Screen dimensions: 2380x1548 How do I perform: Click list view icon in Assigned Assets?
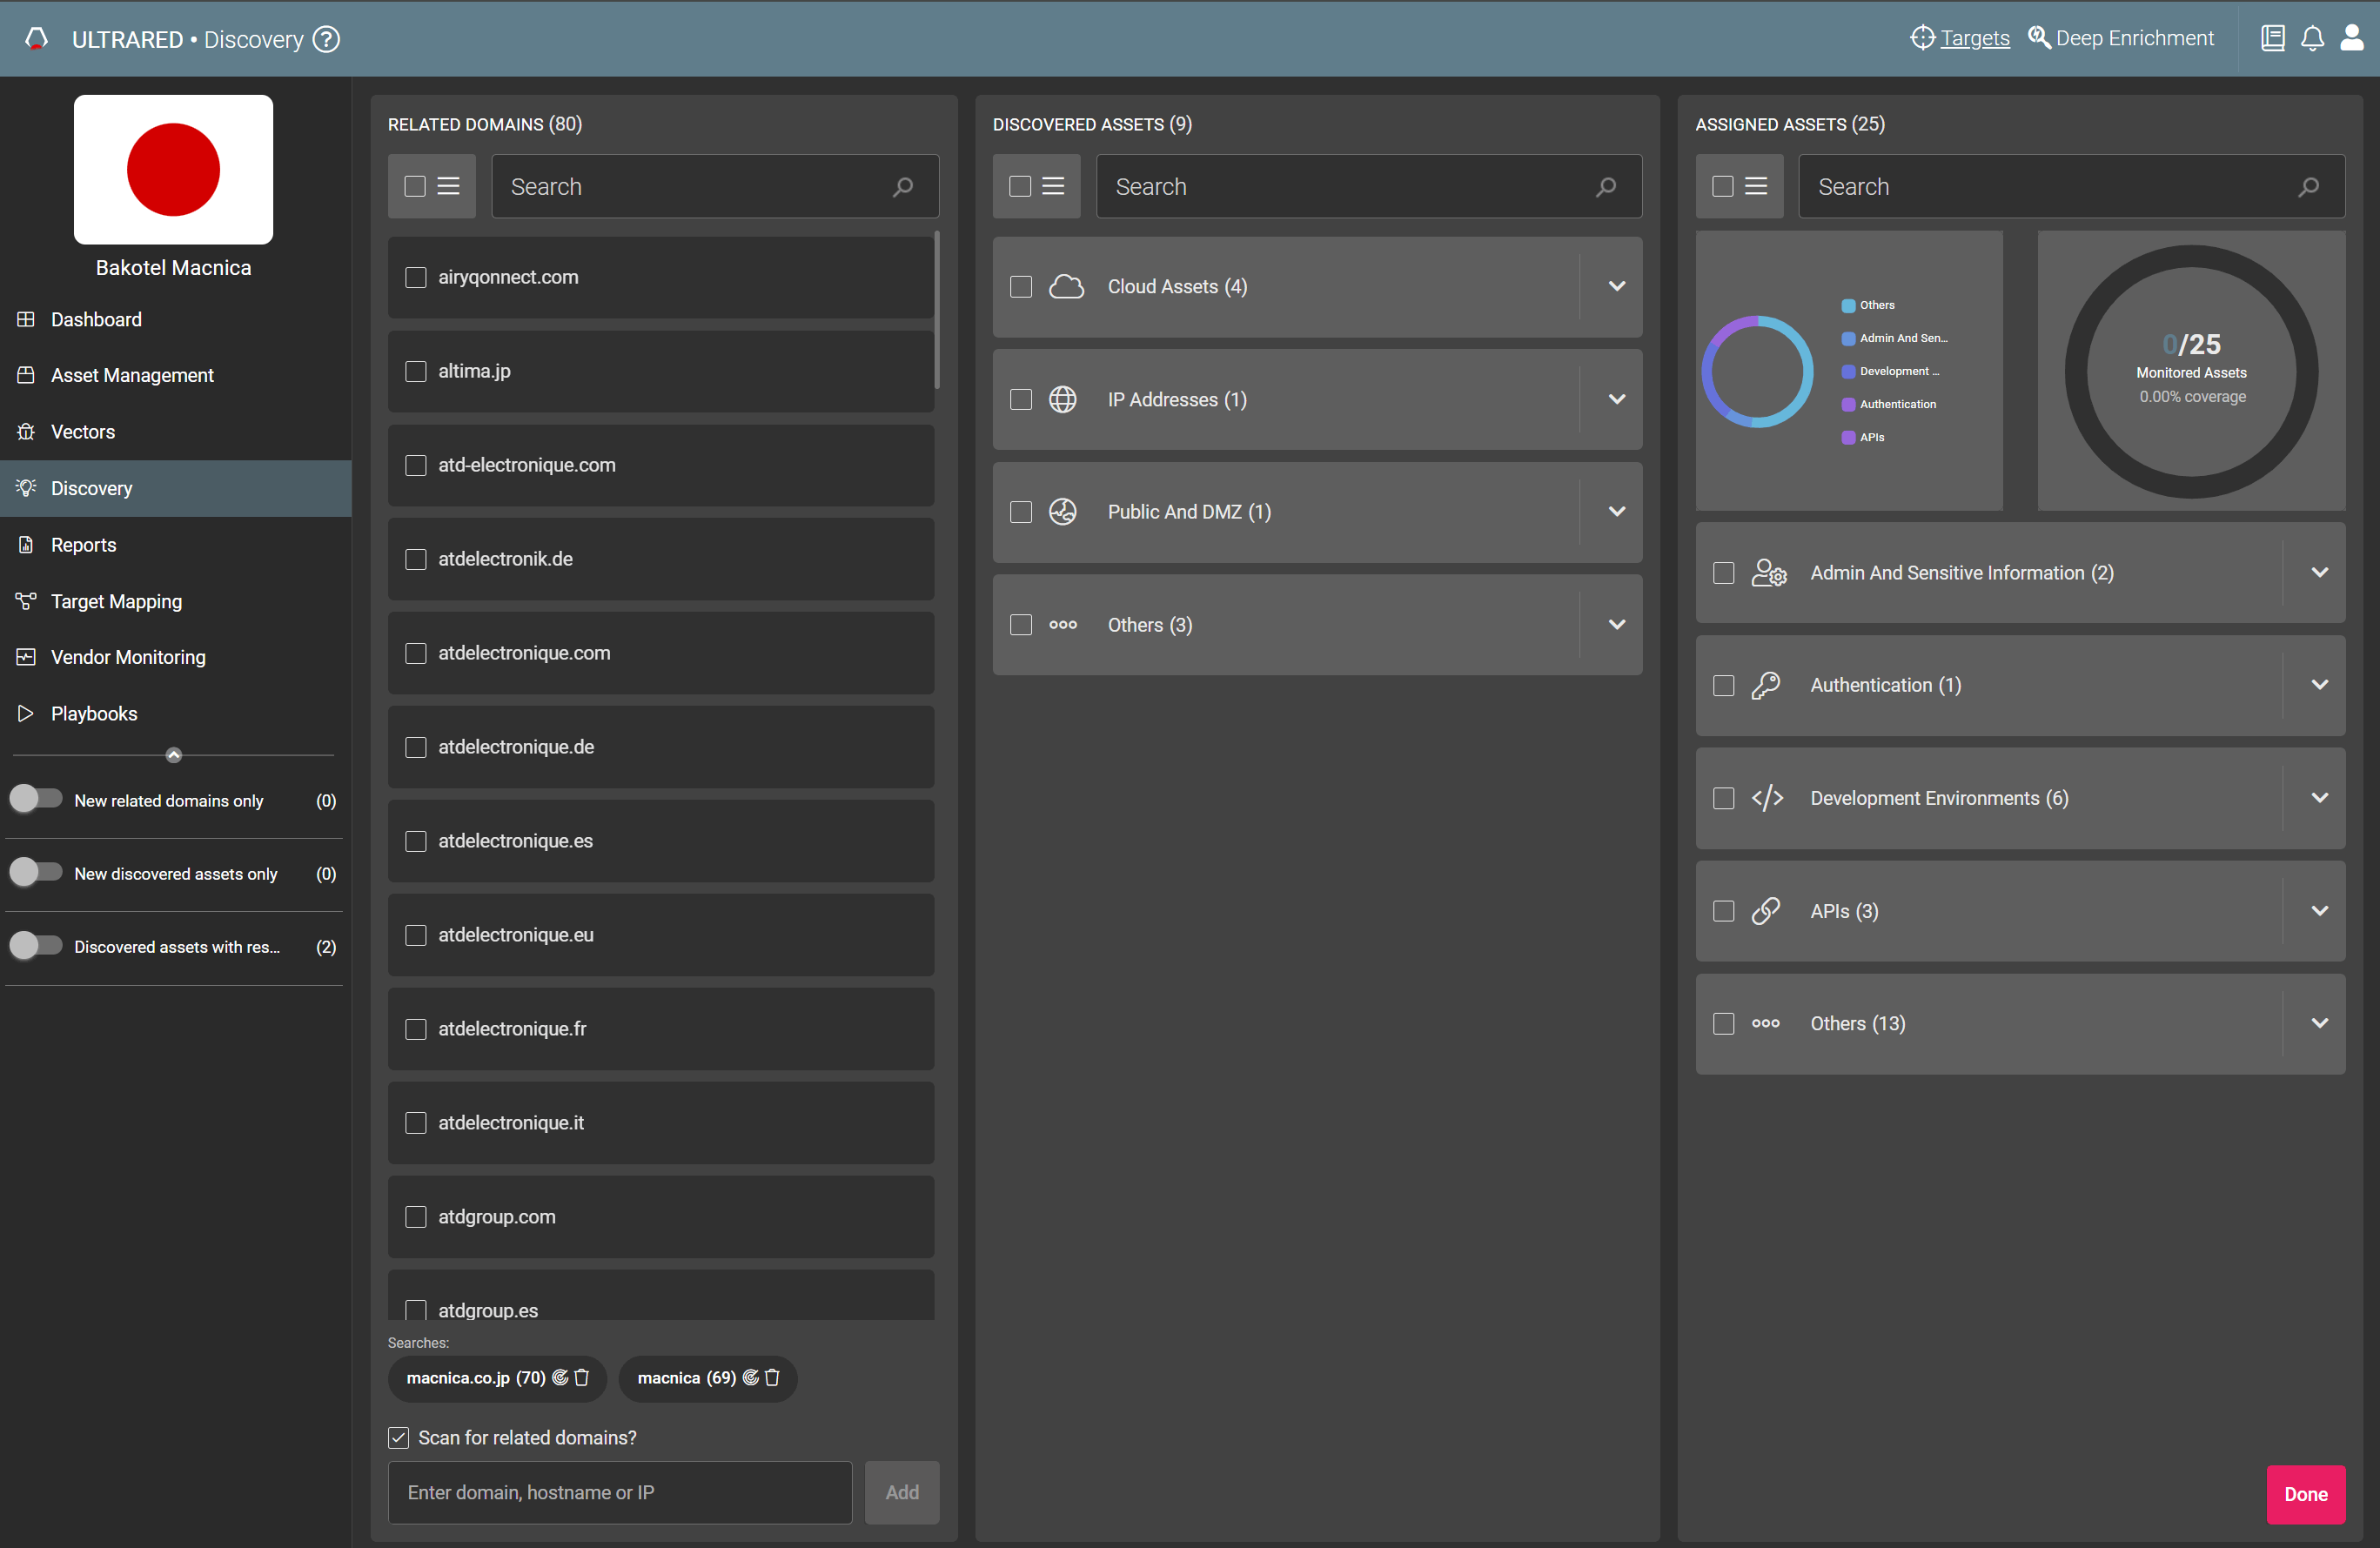pos(1756,186)
